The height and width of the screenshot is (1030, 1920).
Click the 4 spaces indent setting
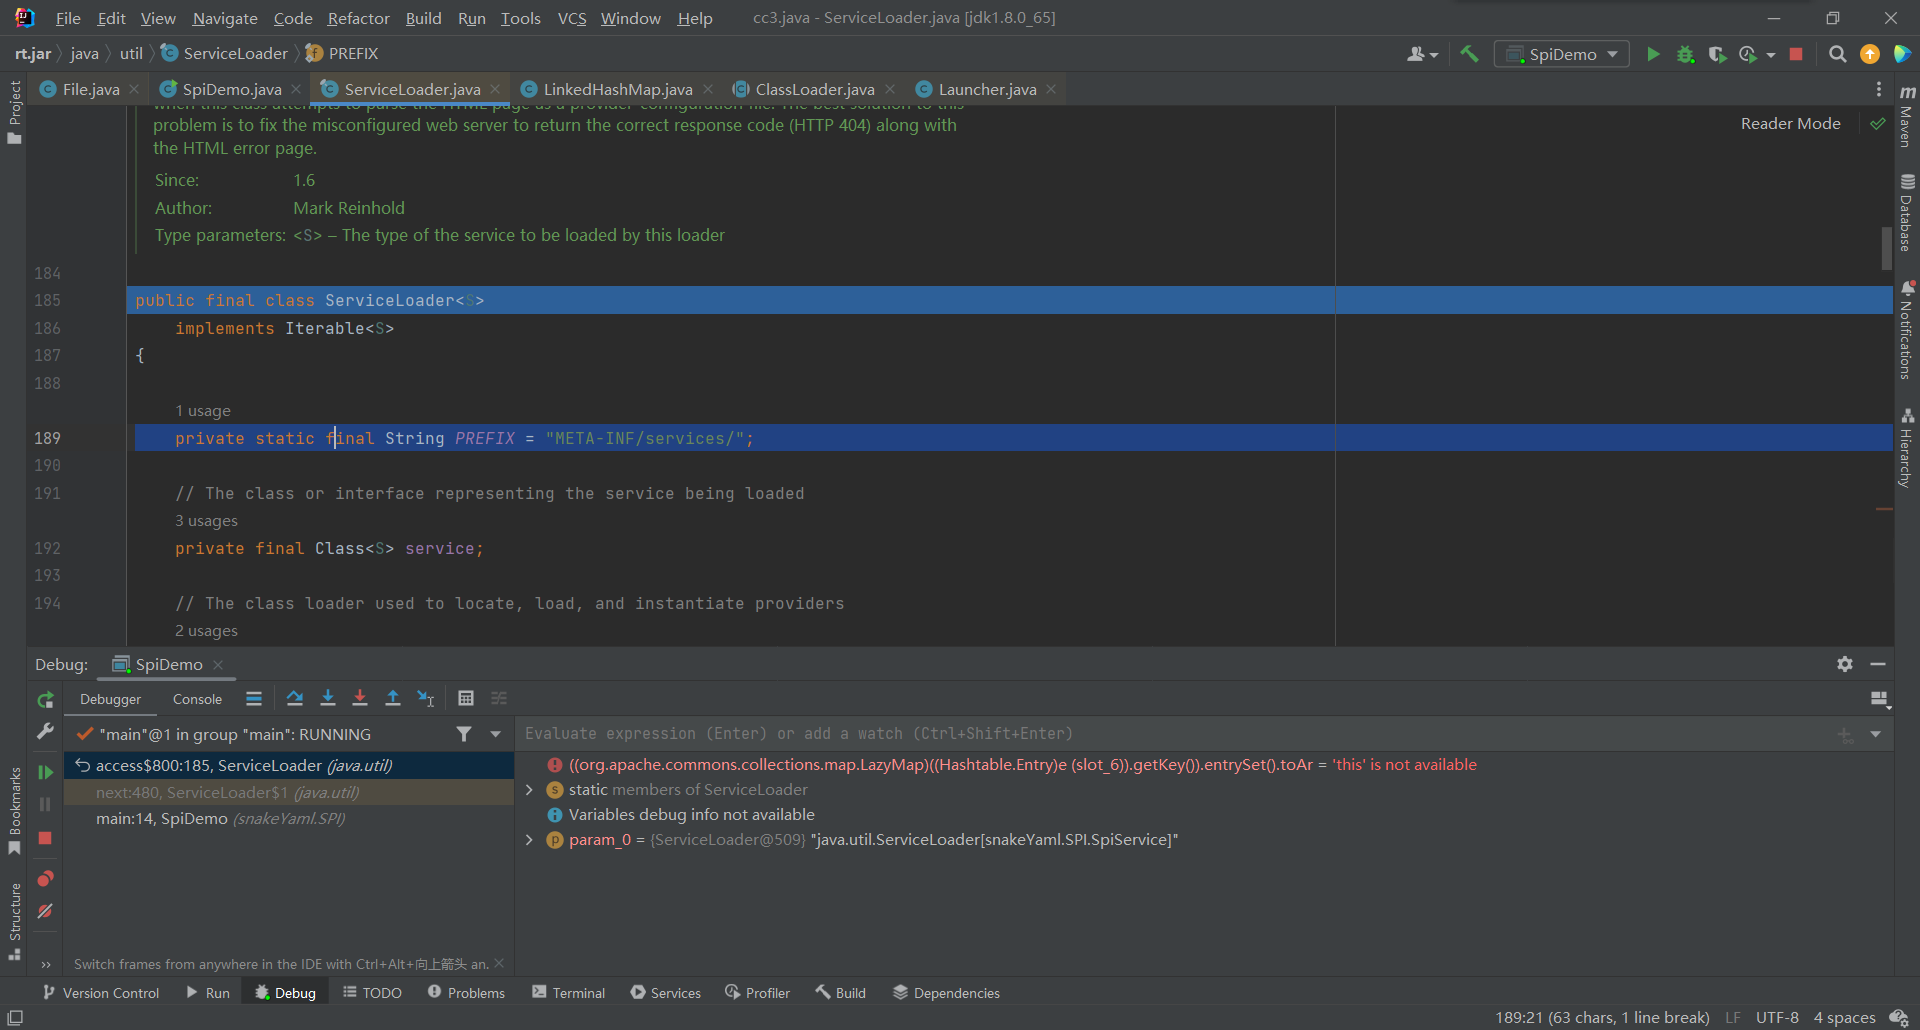point(1844,1017)
